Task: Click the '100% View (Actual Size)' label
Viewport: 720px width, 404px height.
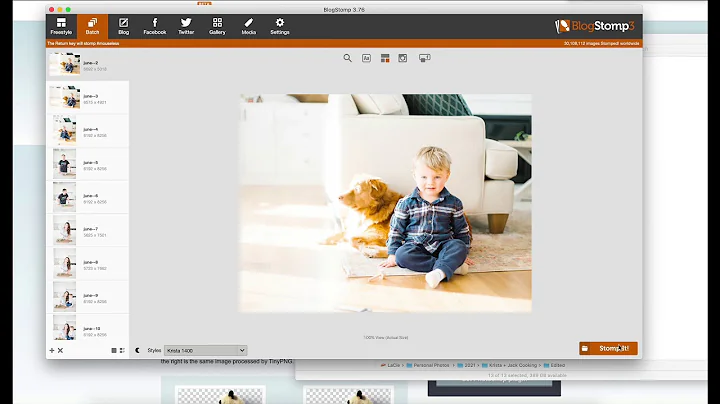Action: point(386,337)
